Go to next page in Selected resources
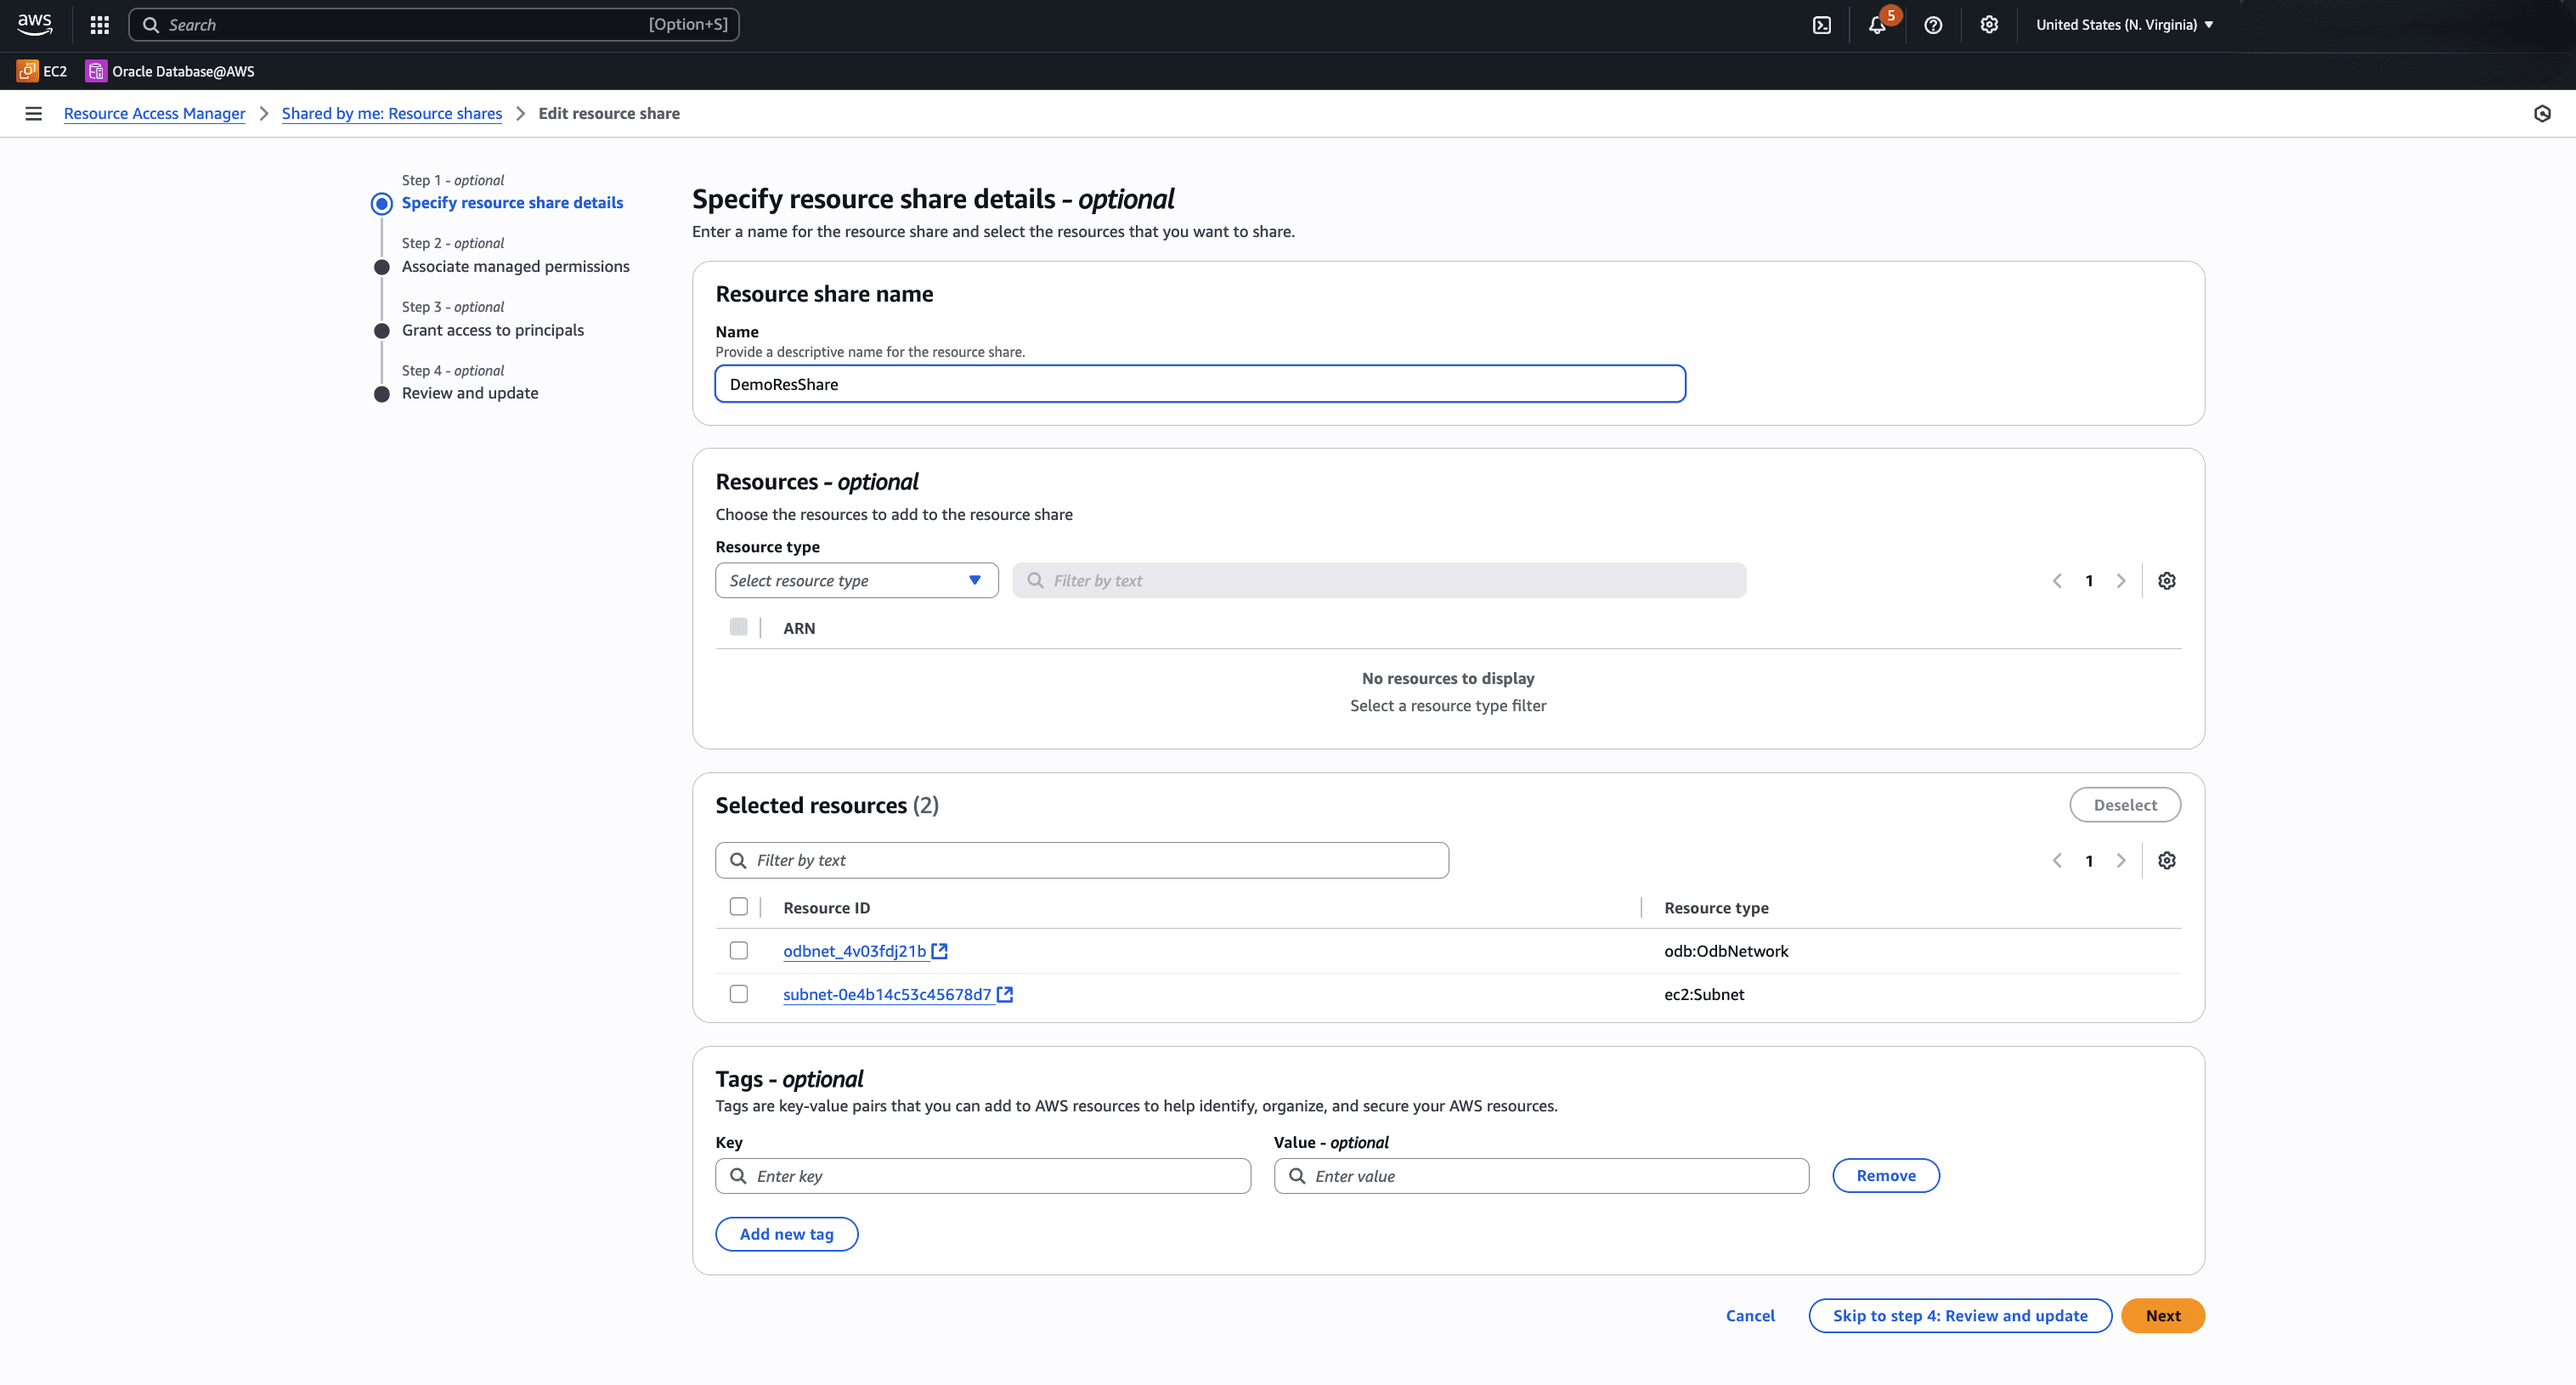Viewport: 2576px width, 1385px height. pyautogui.click(x=2121, y=861)
